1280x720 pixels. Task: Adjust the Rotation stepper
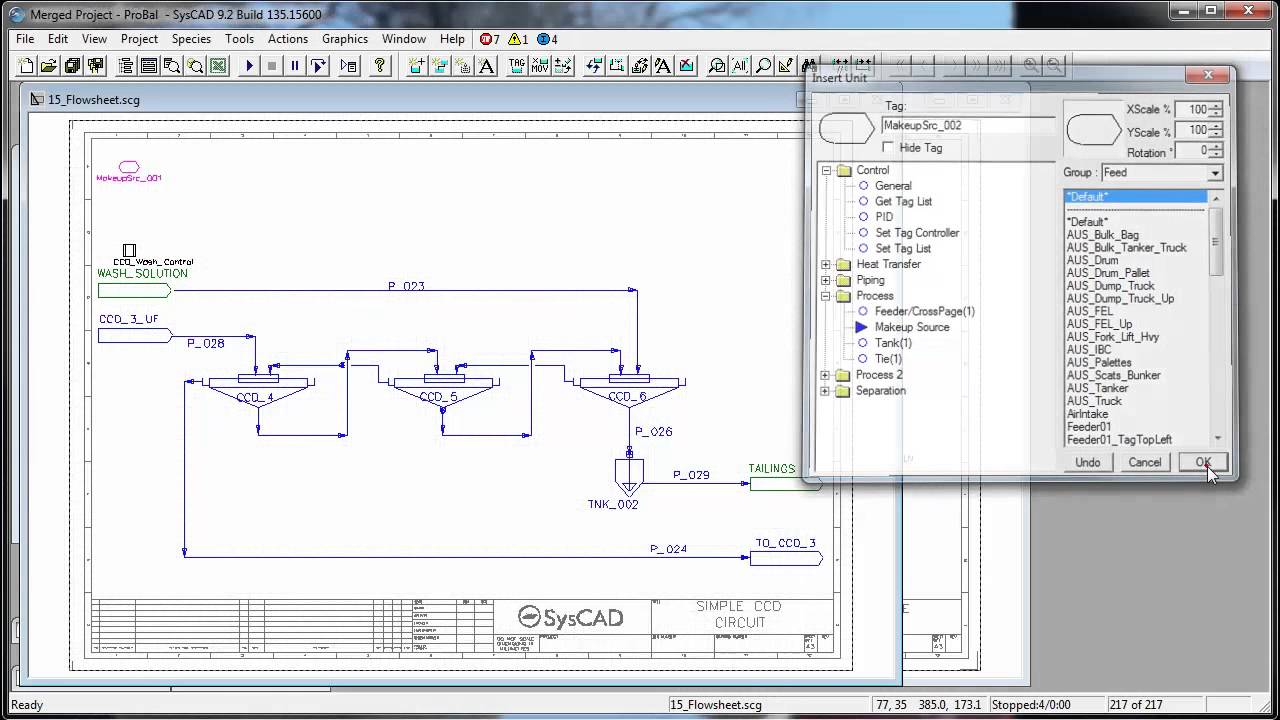coord(1216,151)
